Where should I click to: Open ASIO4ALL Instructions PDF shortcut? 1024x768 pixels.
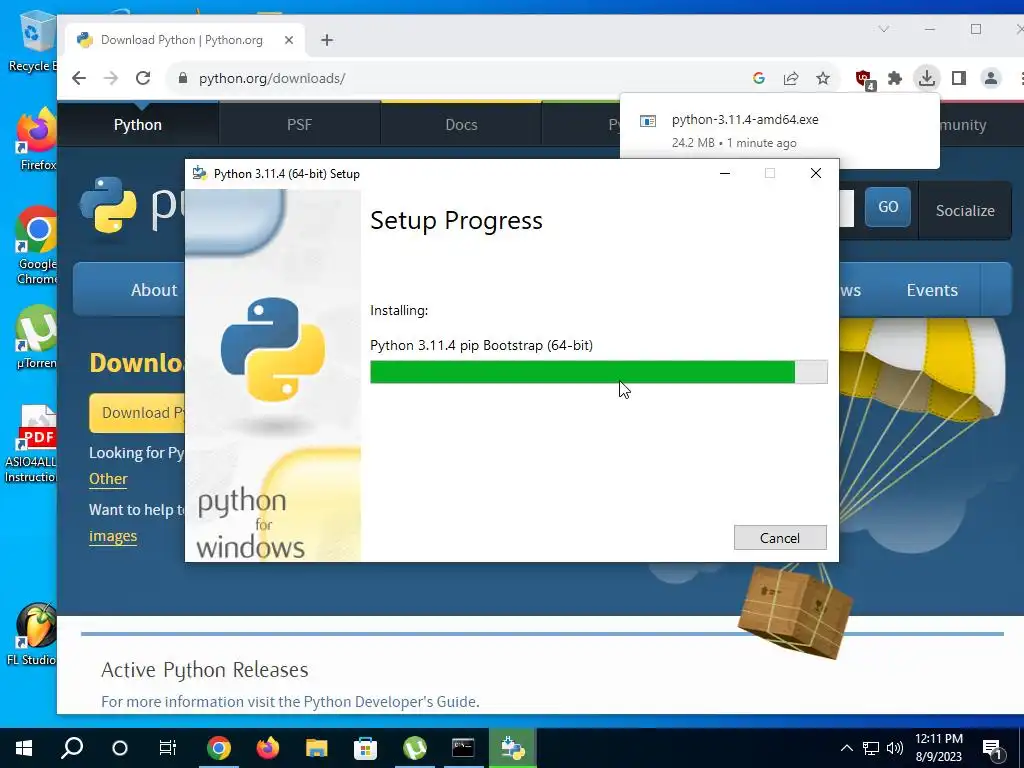pyautogui.click(x=31, y=443)
